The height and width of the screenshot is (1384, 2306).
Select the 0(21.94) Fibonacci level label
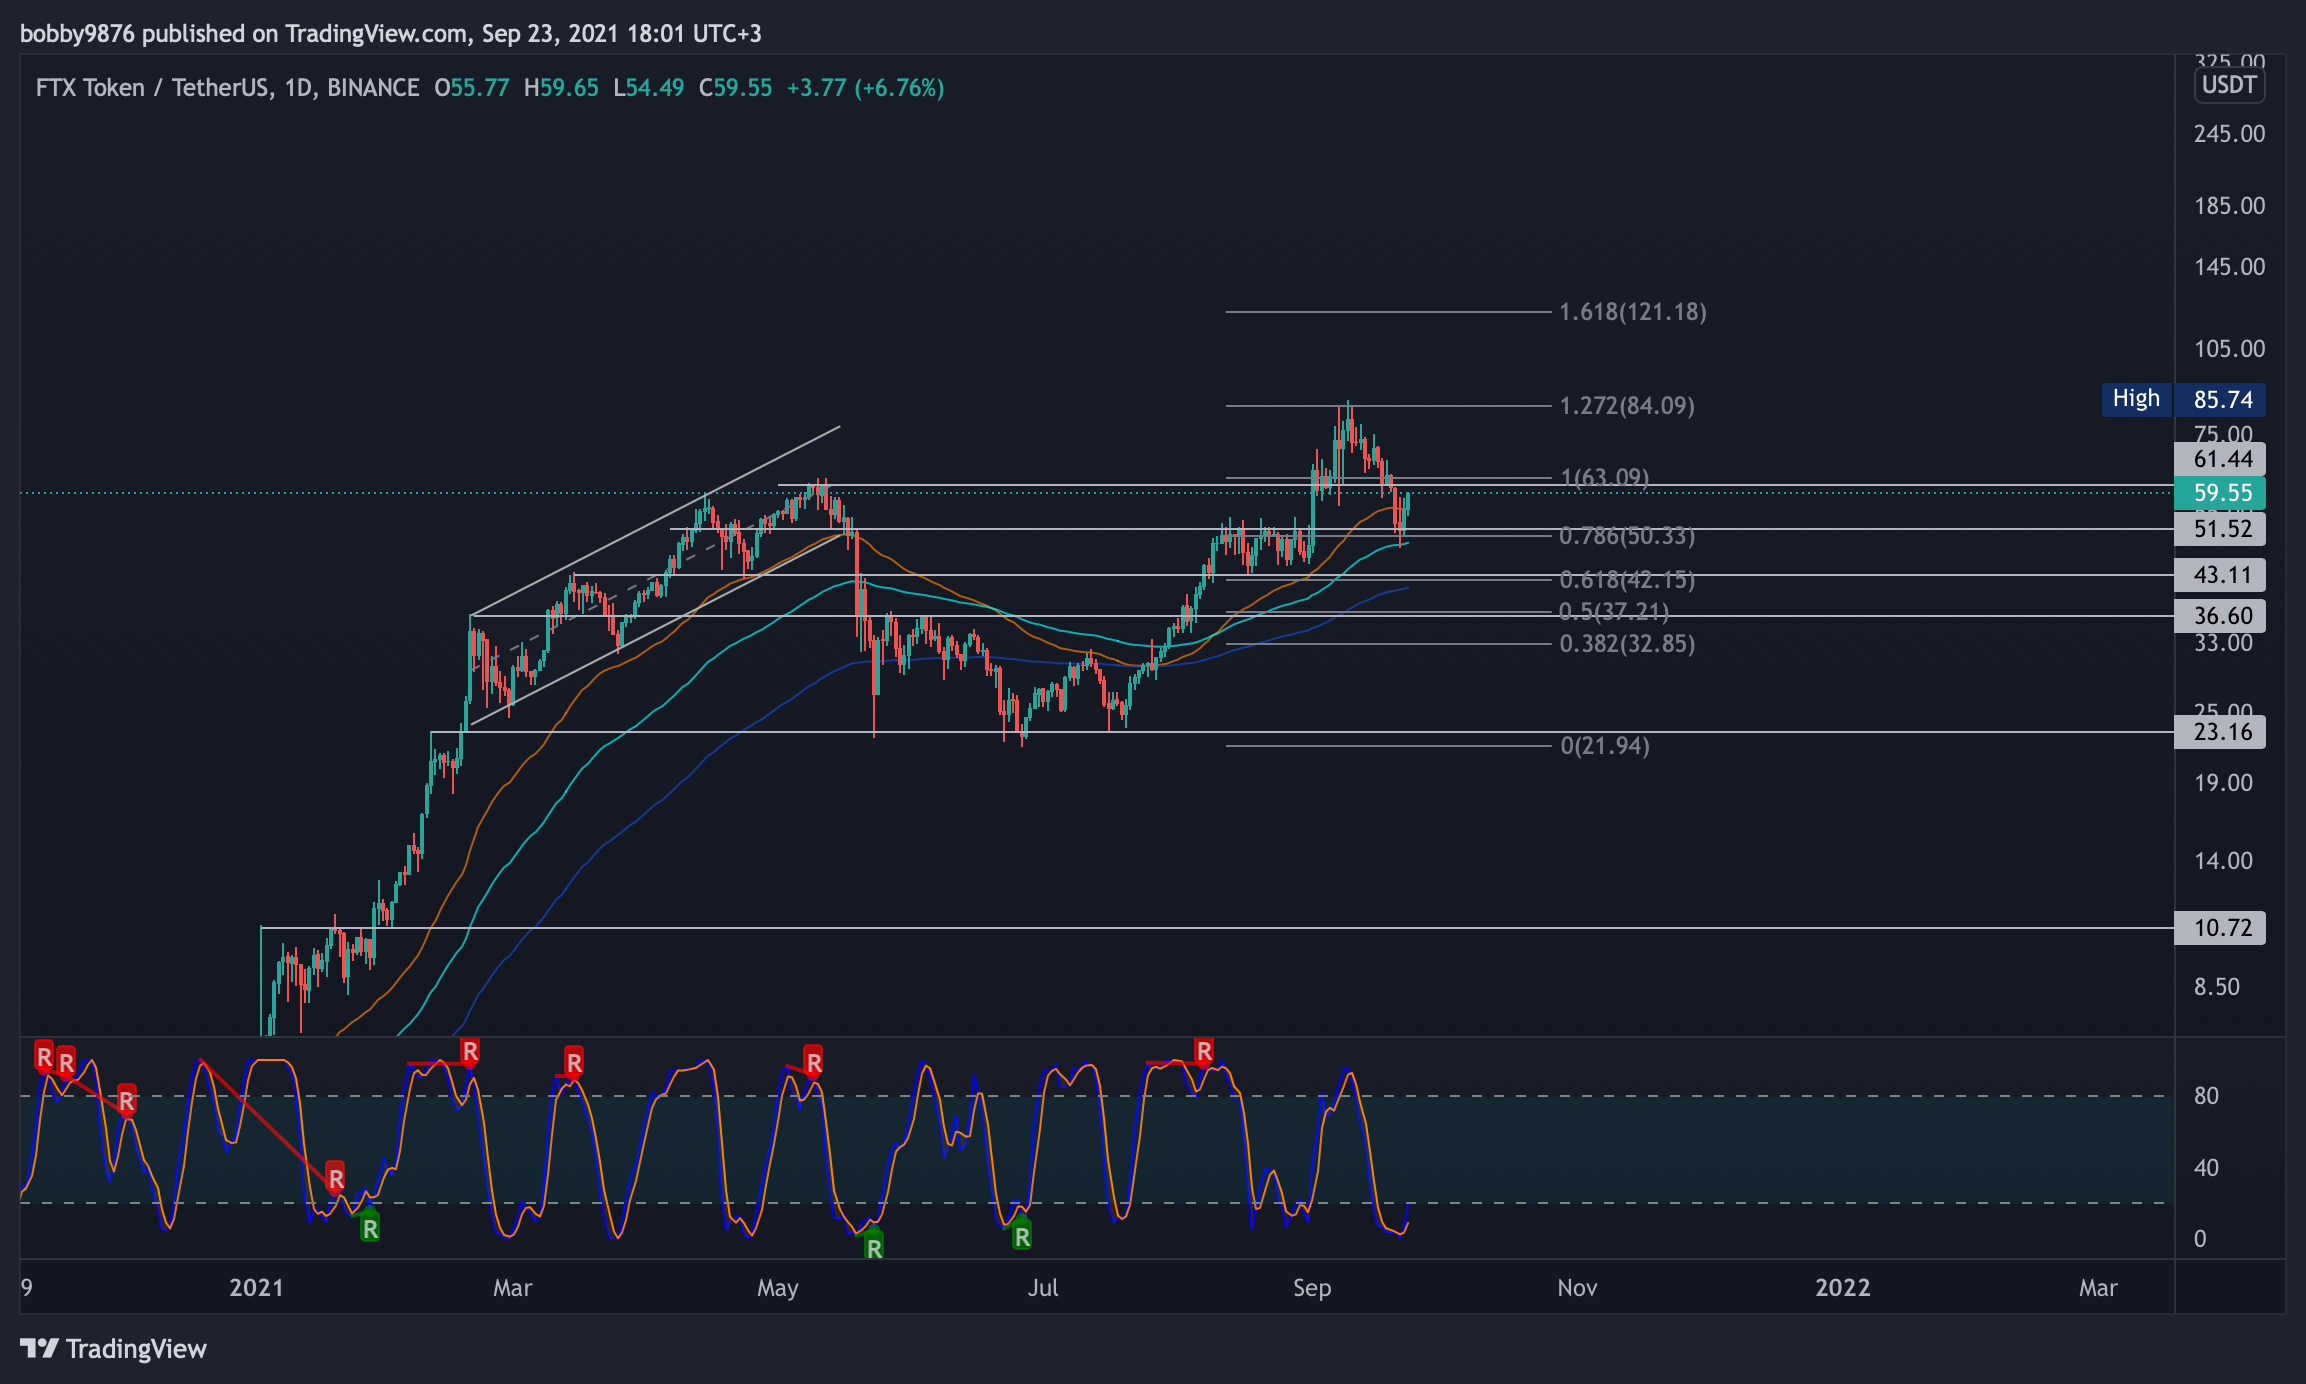[x=1605, y=746]
